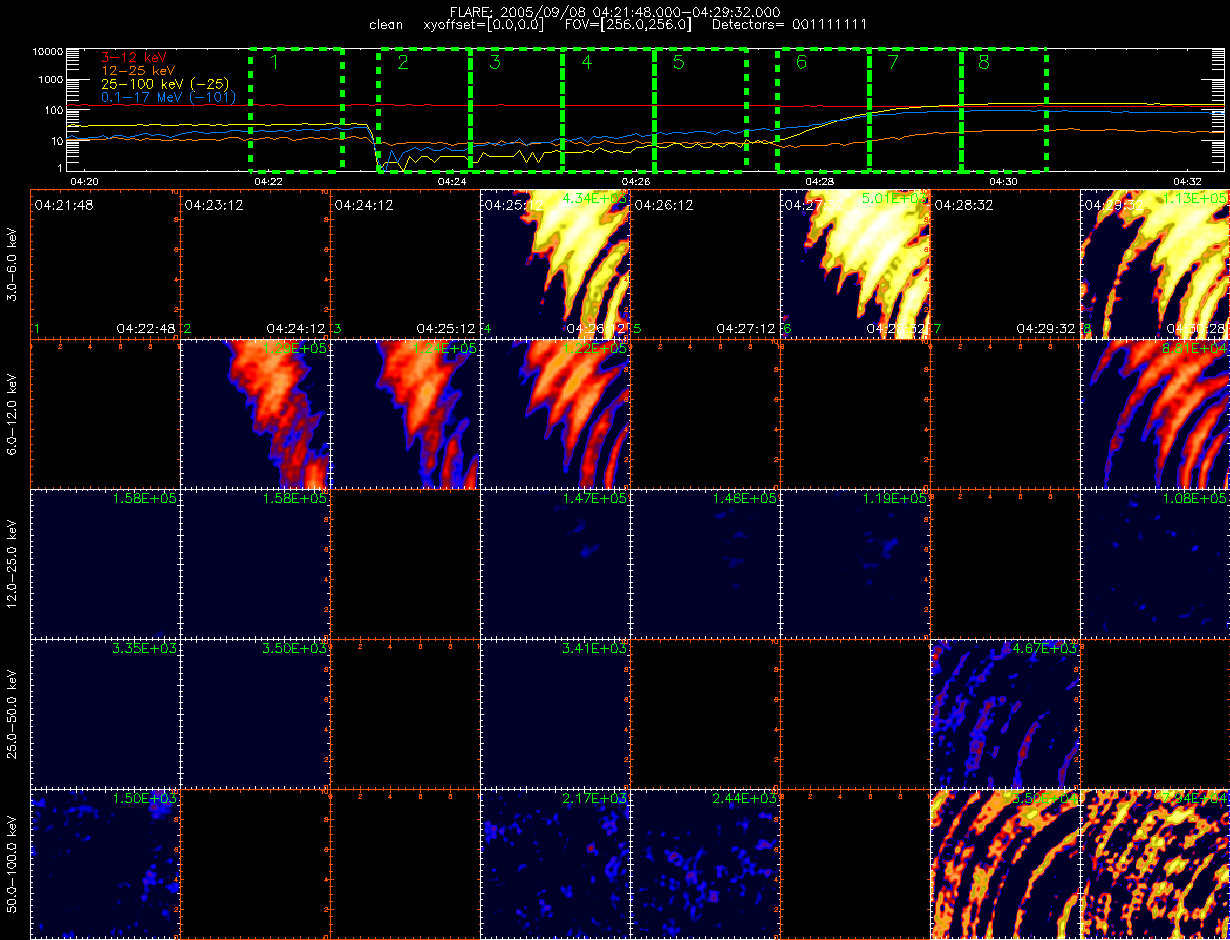Open the 6-12 keV image labeled 1.22E+05
Viewport: 1230px width, 940px height.
[x=555, y=413]
